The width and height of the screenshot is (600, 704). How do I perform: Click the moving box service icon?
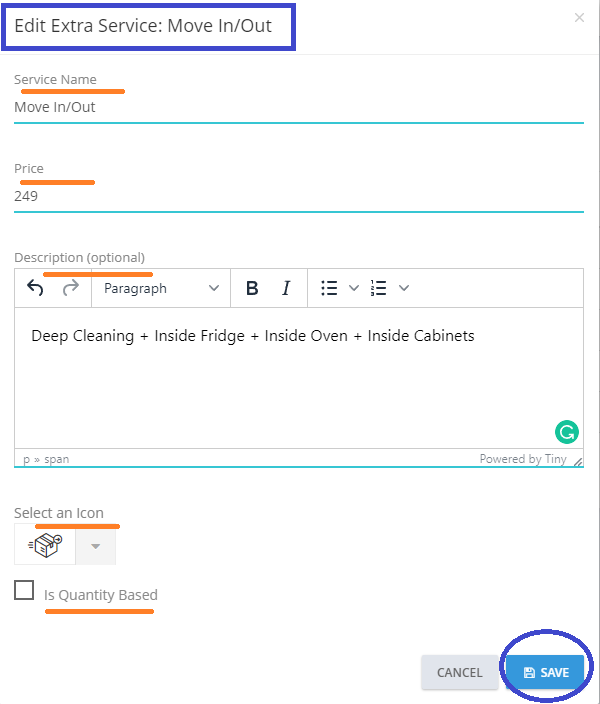[46, 546]
